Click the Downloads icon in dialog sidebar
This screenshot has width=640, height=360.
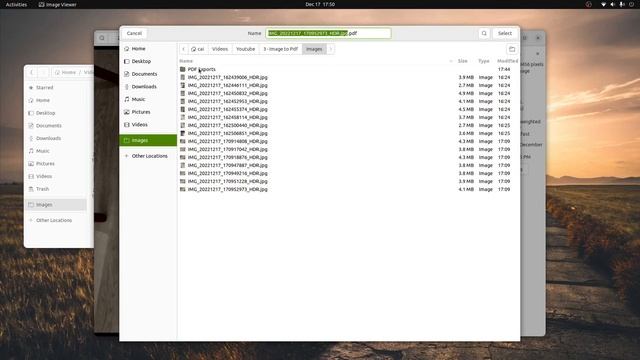tap(127, 87)
